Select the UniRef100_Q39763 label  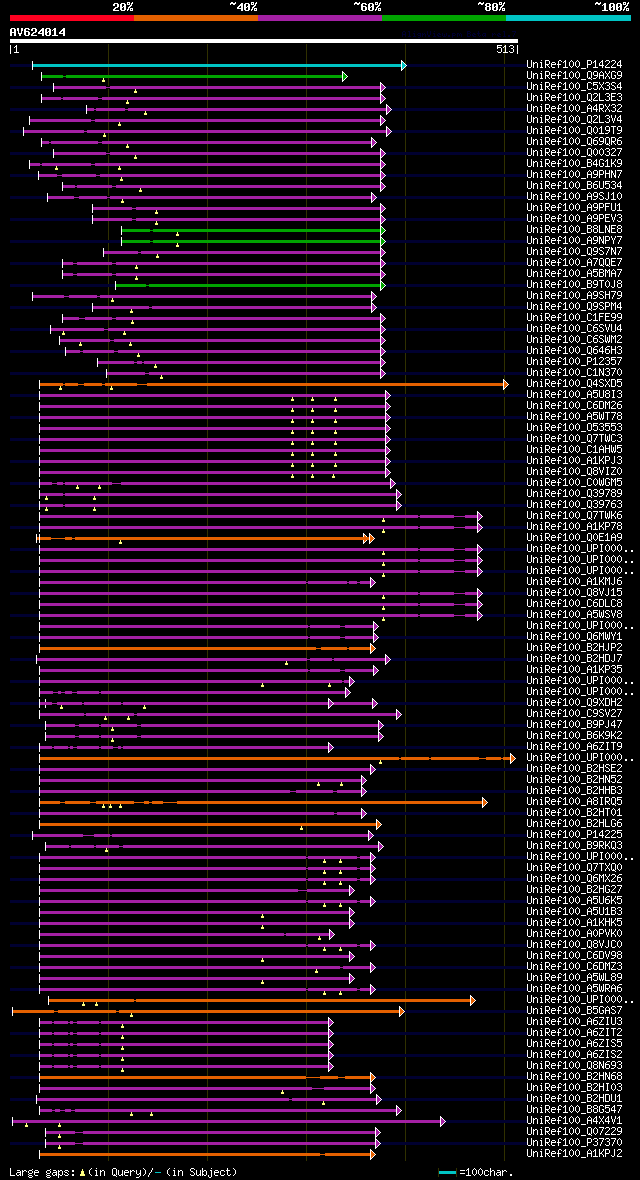[x=574, y=504]
